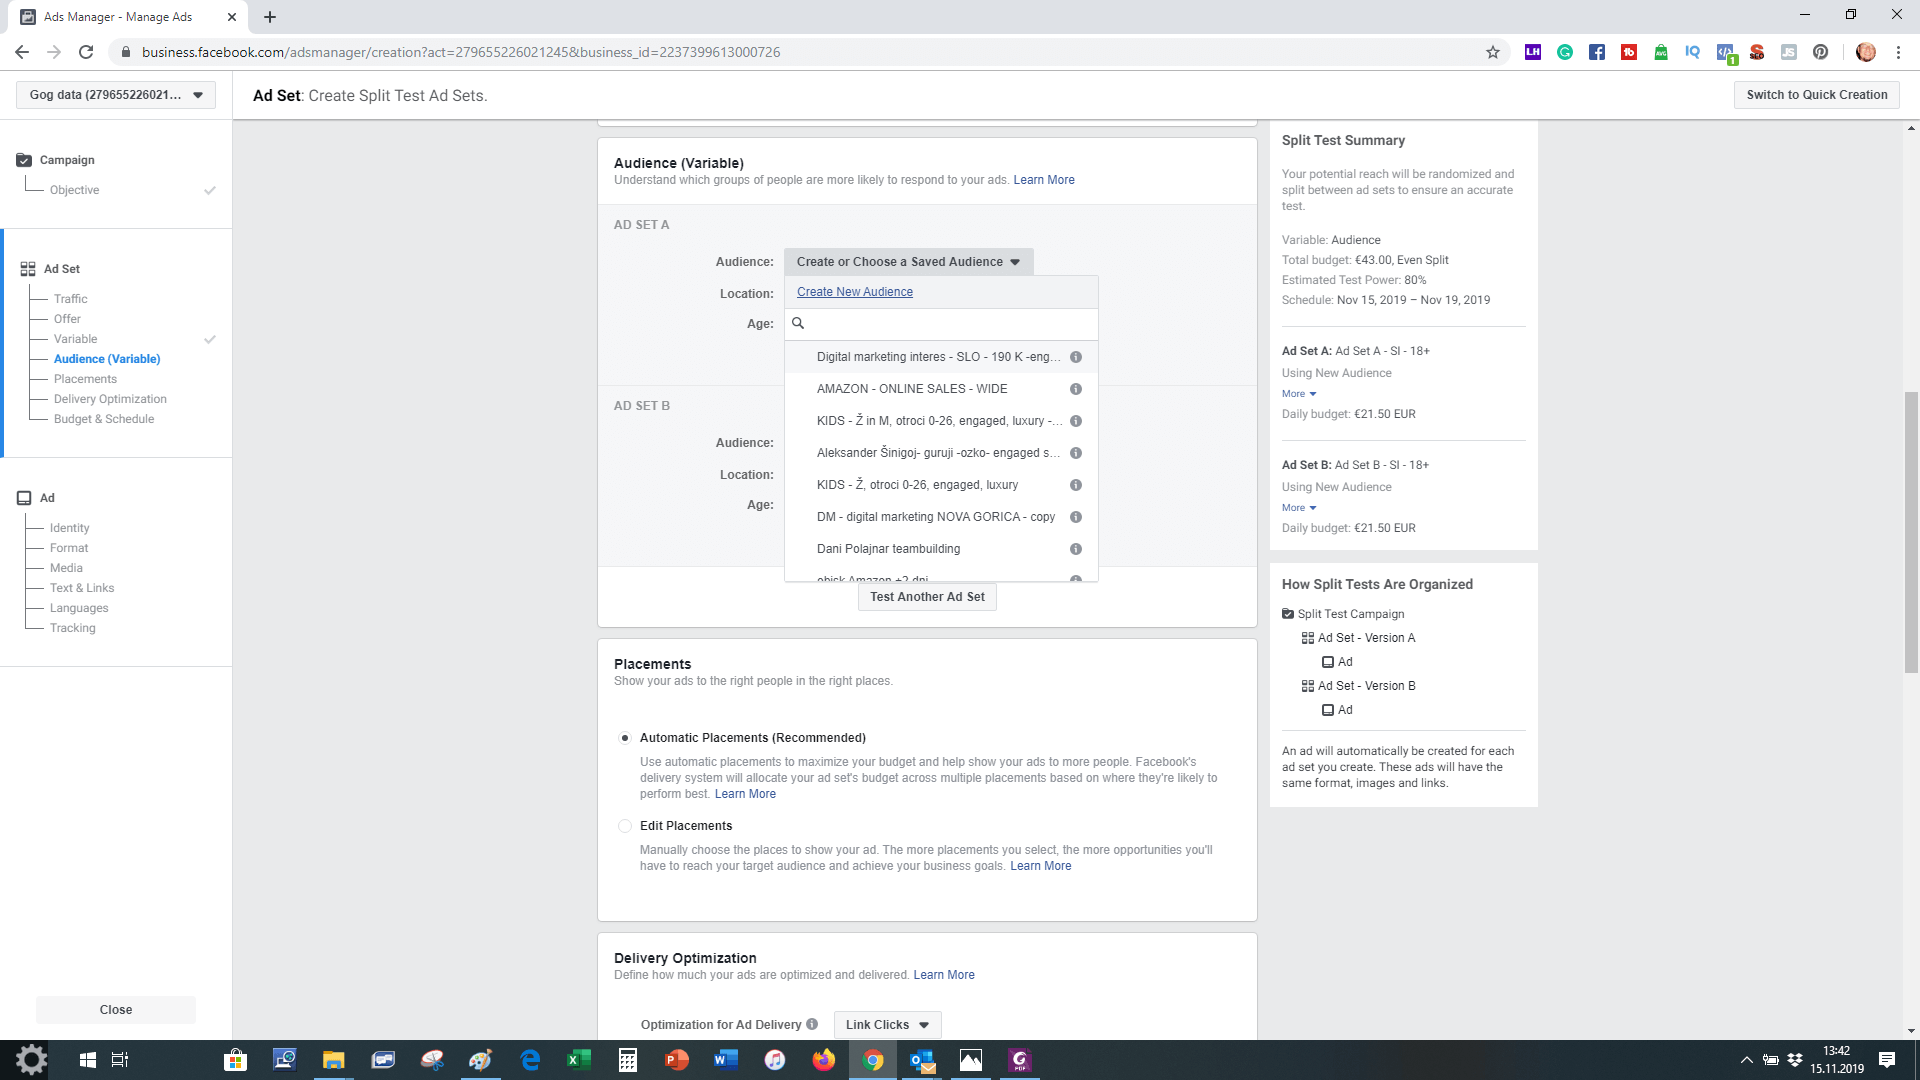Click info icon beside Optimization for Ad Delivery

coord(812,1024)
